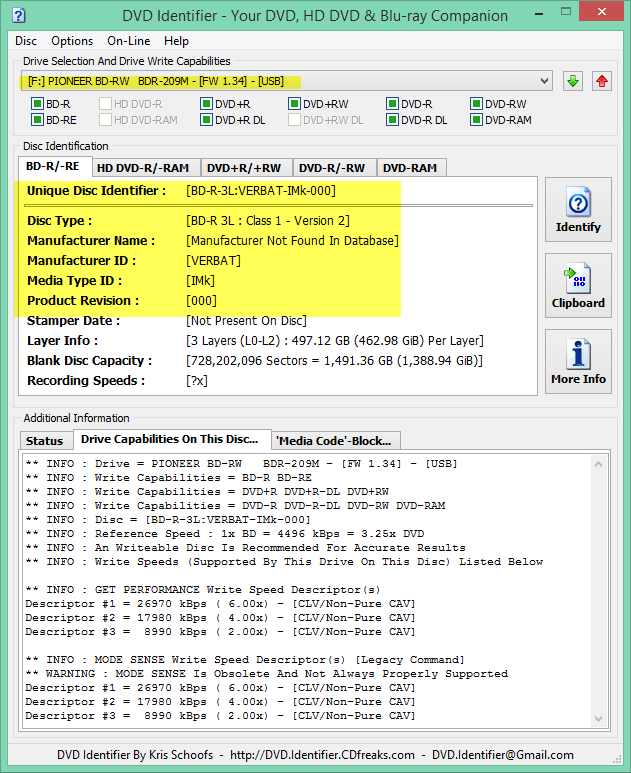Open the Disc menu

pos(26,41)
